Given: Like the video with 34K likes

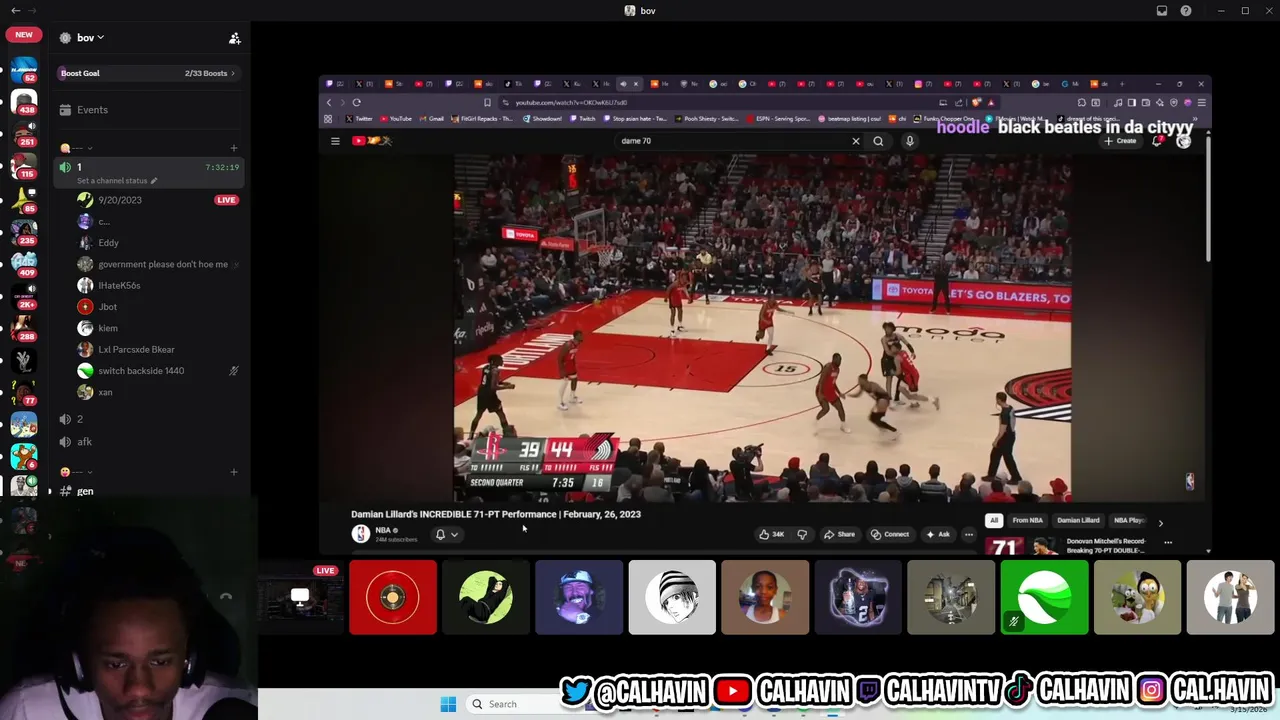Looking at the screenshot, I should (x=771, y=534).
